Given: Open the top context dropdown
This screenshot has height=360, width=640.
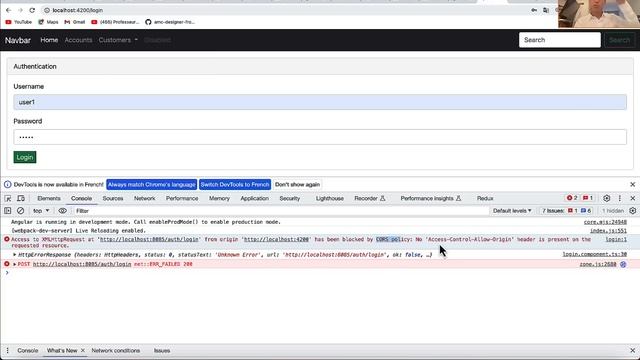Looking at the screenshot, I should click(41, 211).
